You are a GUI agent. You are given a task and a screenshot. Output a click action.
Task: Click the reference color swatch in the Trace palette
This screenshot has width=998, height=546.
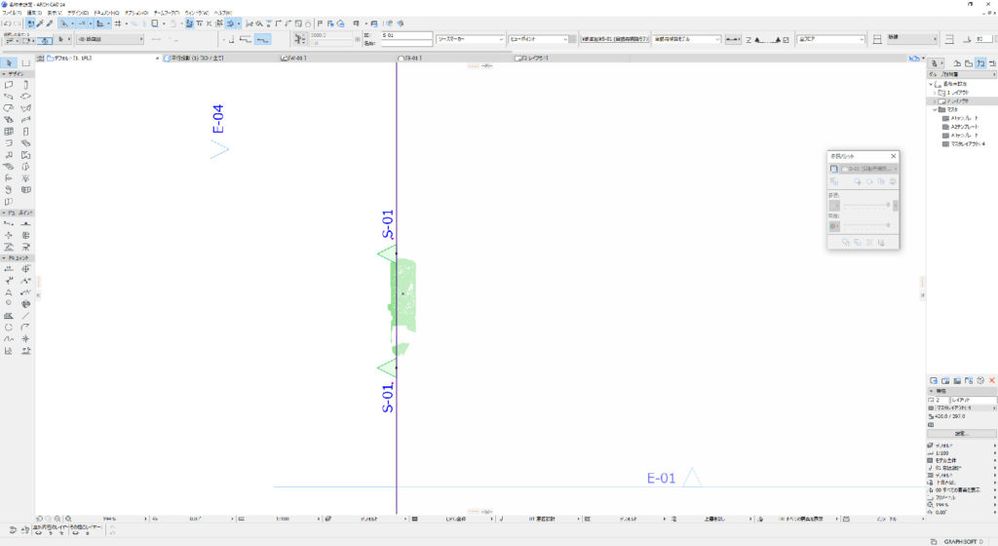pos(834,205)
